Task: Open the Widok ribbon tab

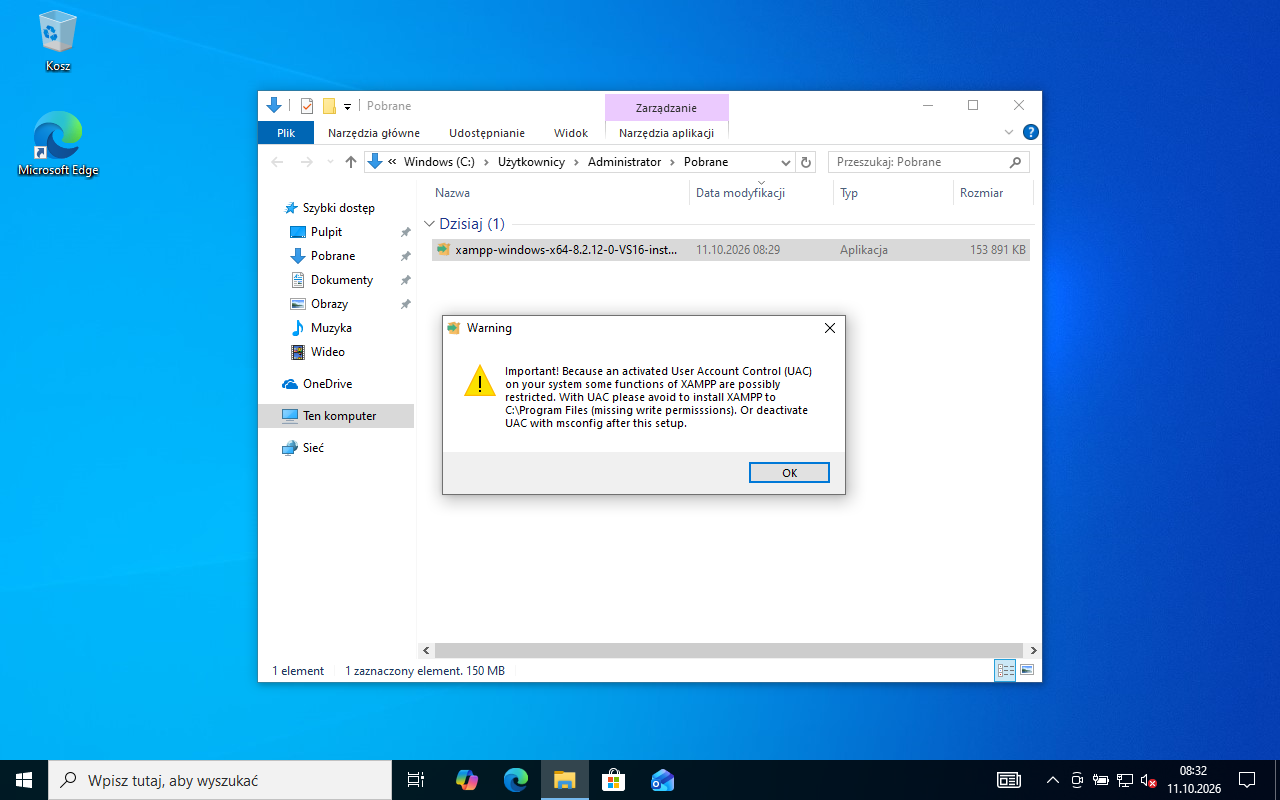Action: [571, 133]
